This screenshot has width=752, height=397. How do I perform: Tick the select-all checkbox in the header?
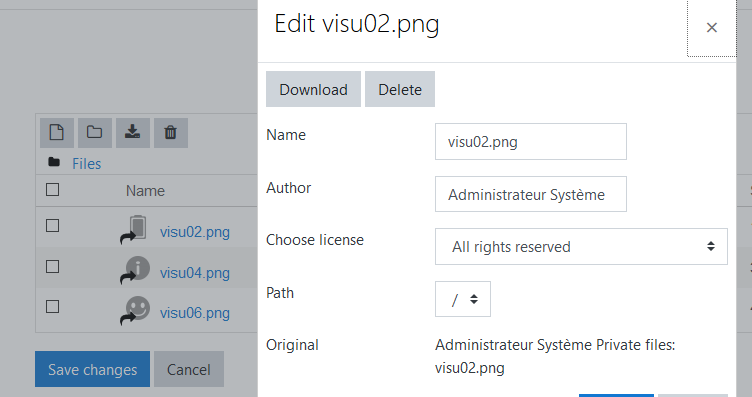pyautogui.click(x=53, y=190)
